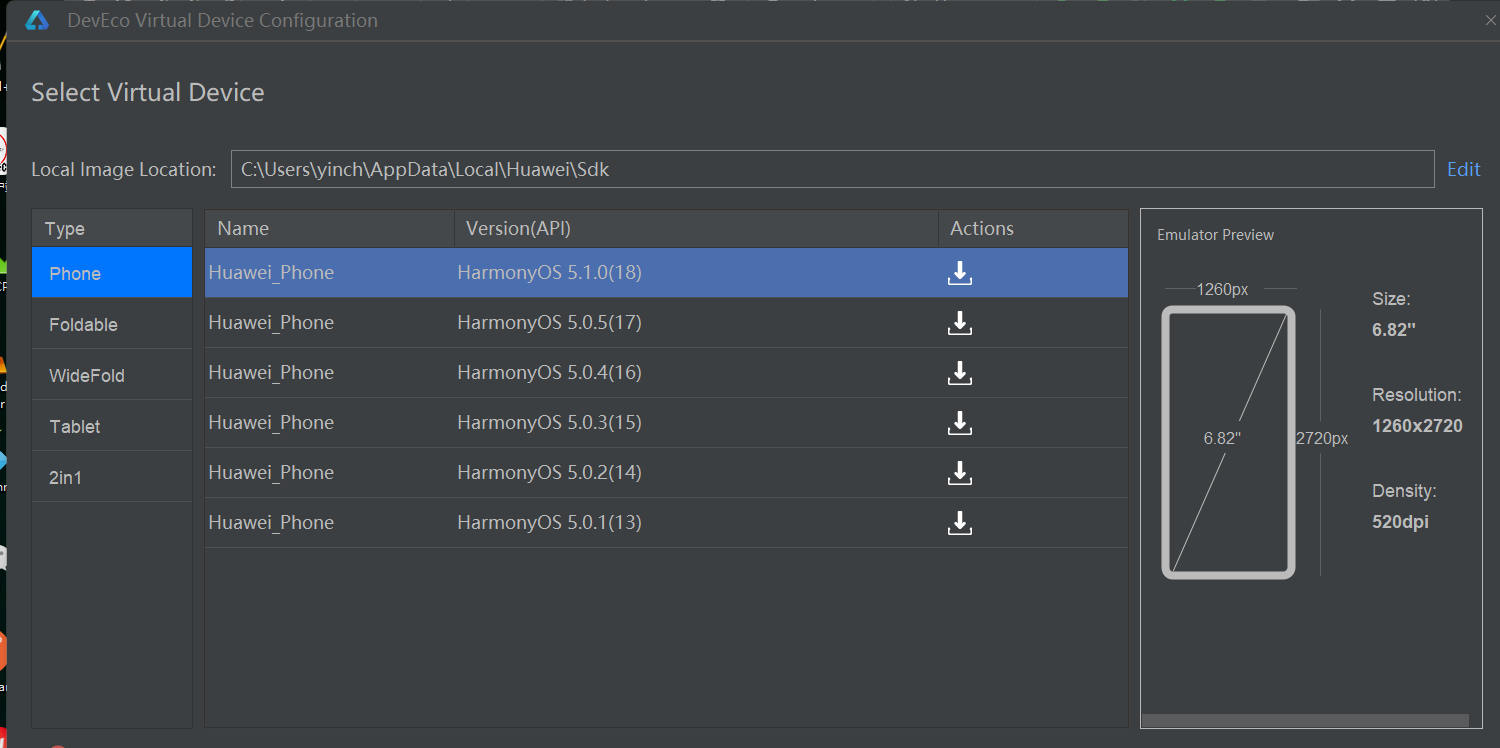Click the Actions column header
1500x748 pixels.
tap(1033, 228)
